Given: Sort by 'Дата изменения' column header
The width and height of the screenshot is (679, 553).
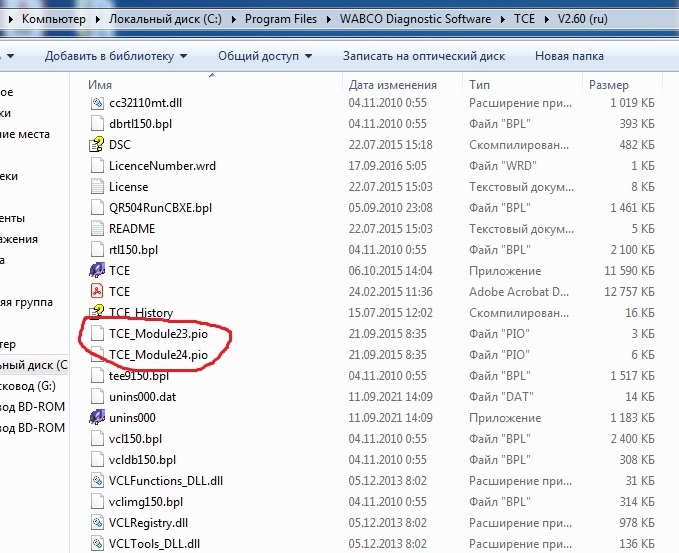Looking at the screenshot, I should coord(393,85).
